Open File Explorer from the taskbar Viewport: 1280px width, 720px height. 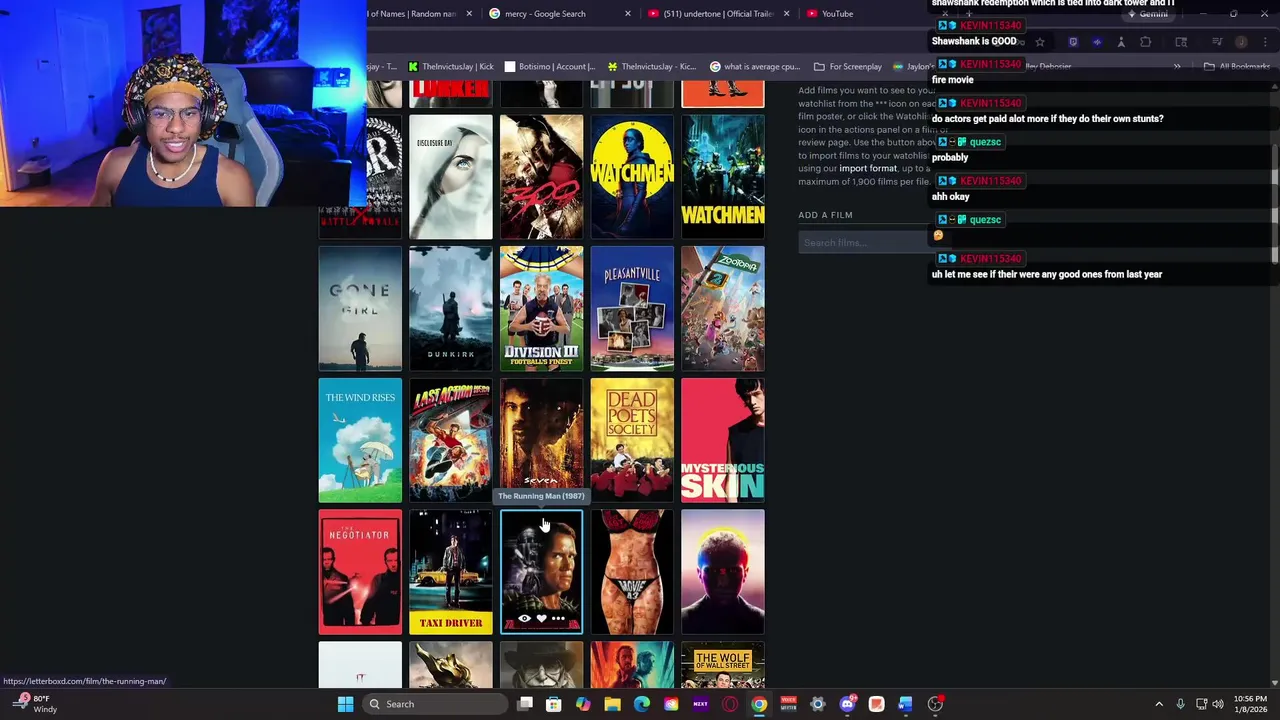[x=612, y=704]
